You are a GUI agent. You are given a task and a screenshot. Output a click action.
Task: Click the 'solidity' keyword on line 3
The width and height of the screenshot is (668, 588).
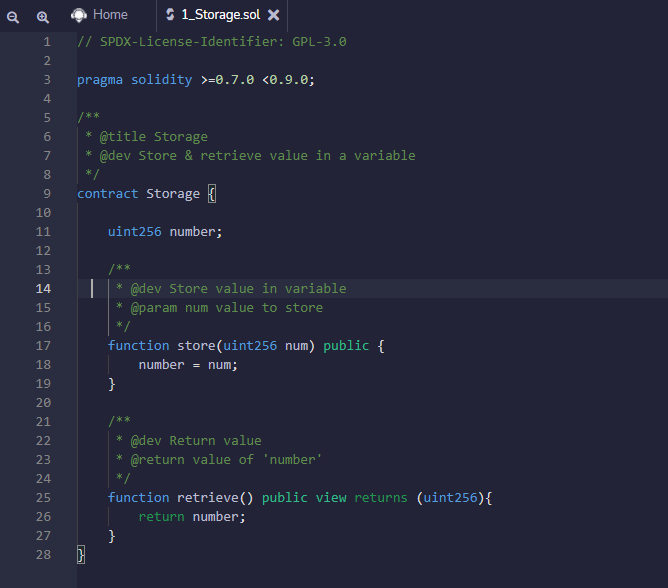tap(161, 80)
